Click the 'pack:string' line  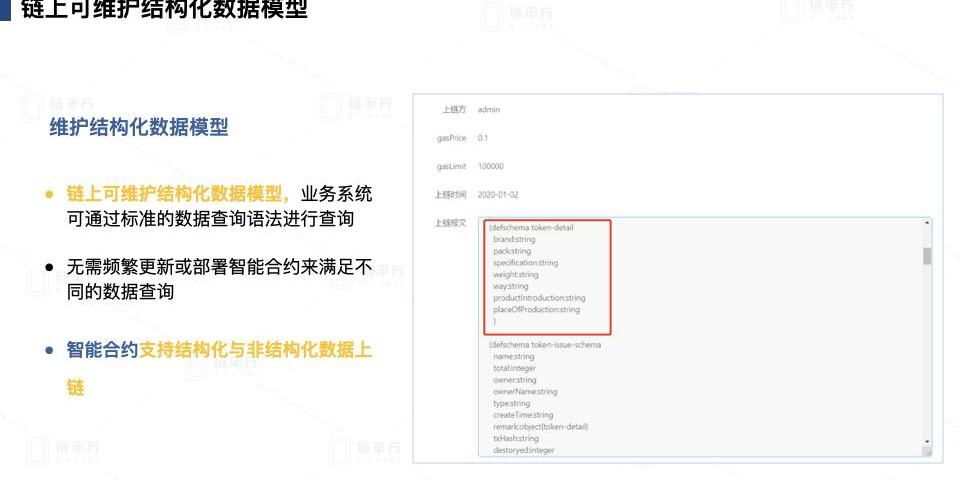512,251
